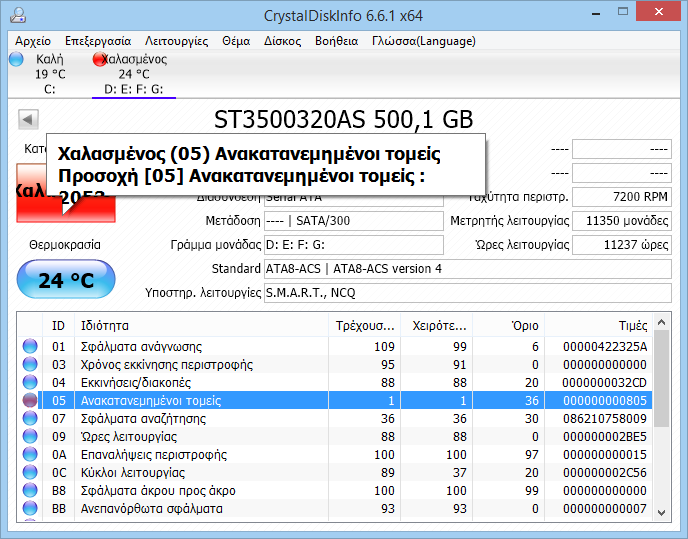Click the red health status button

[x=66, y=193]
